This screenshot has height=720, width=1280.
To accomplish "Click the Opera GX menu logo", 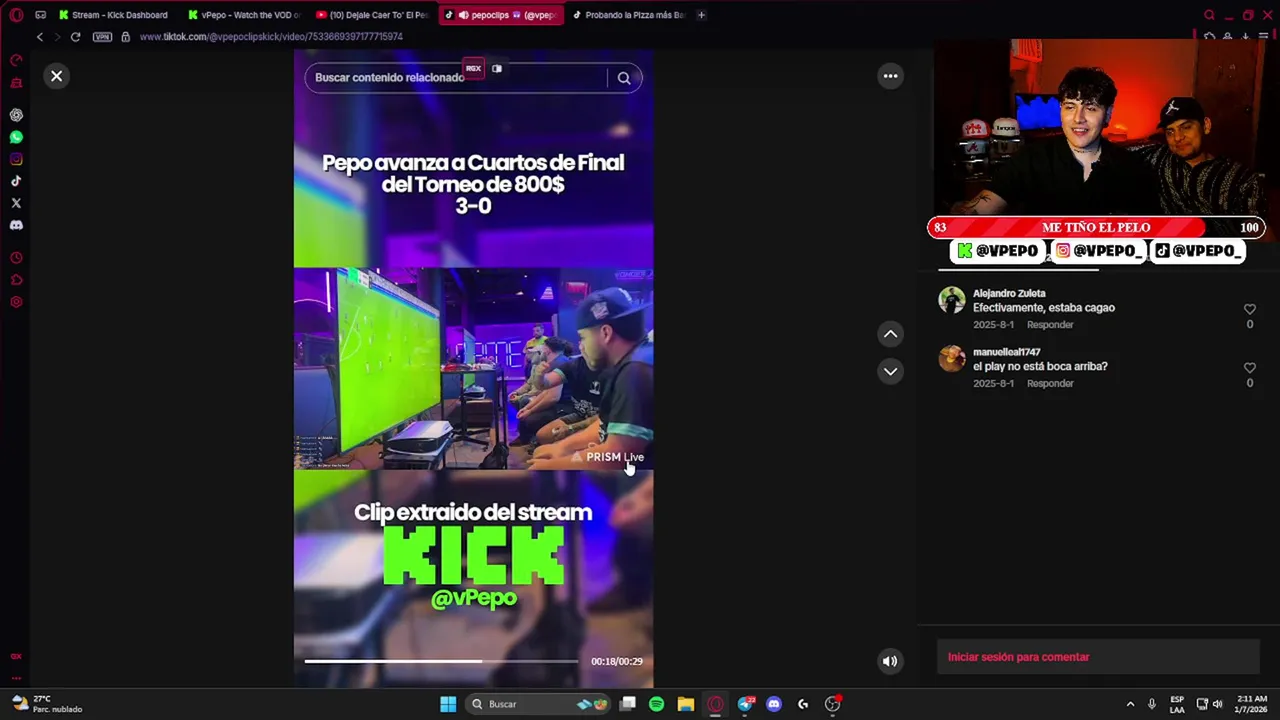I will click(16, 15).
